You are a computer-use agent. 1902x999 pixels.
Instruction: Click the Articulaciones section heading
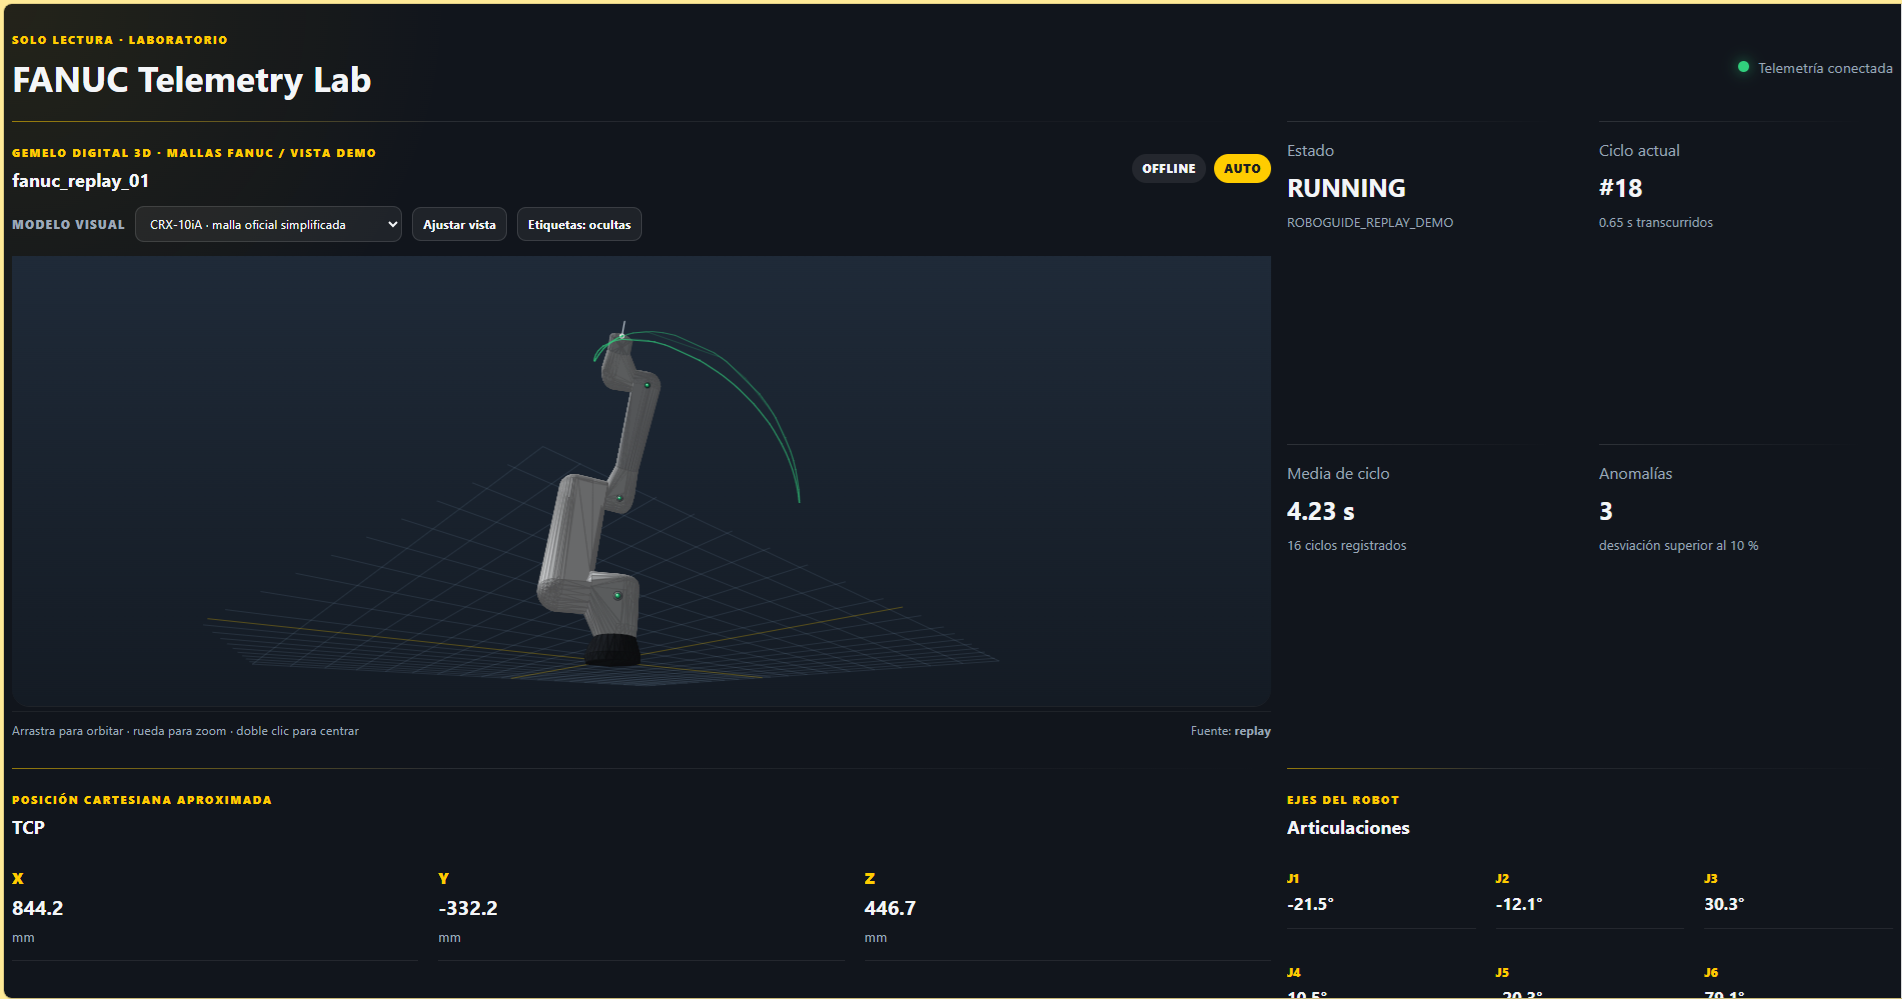pyautogui.click(x=1348, y=828)
